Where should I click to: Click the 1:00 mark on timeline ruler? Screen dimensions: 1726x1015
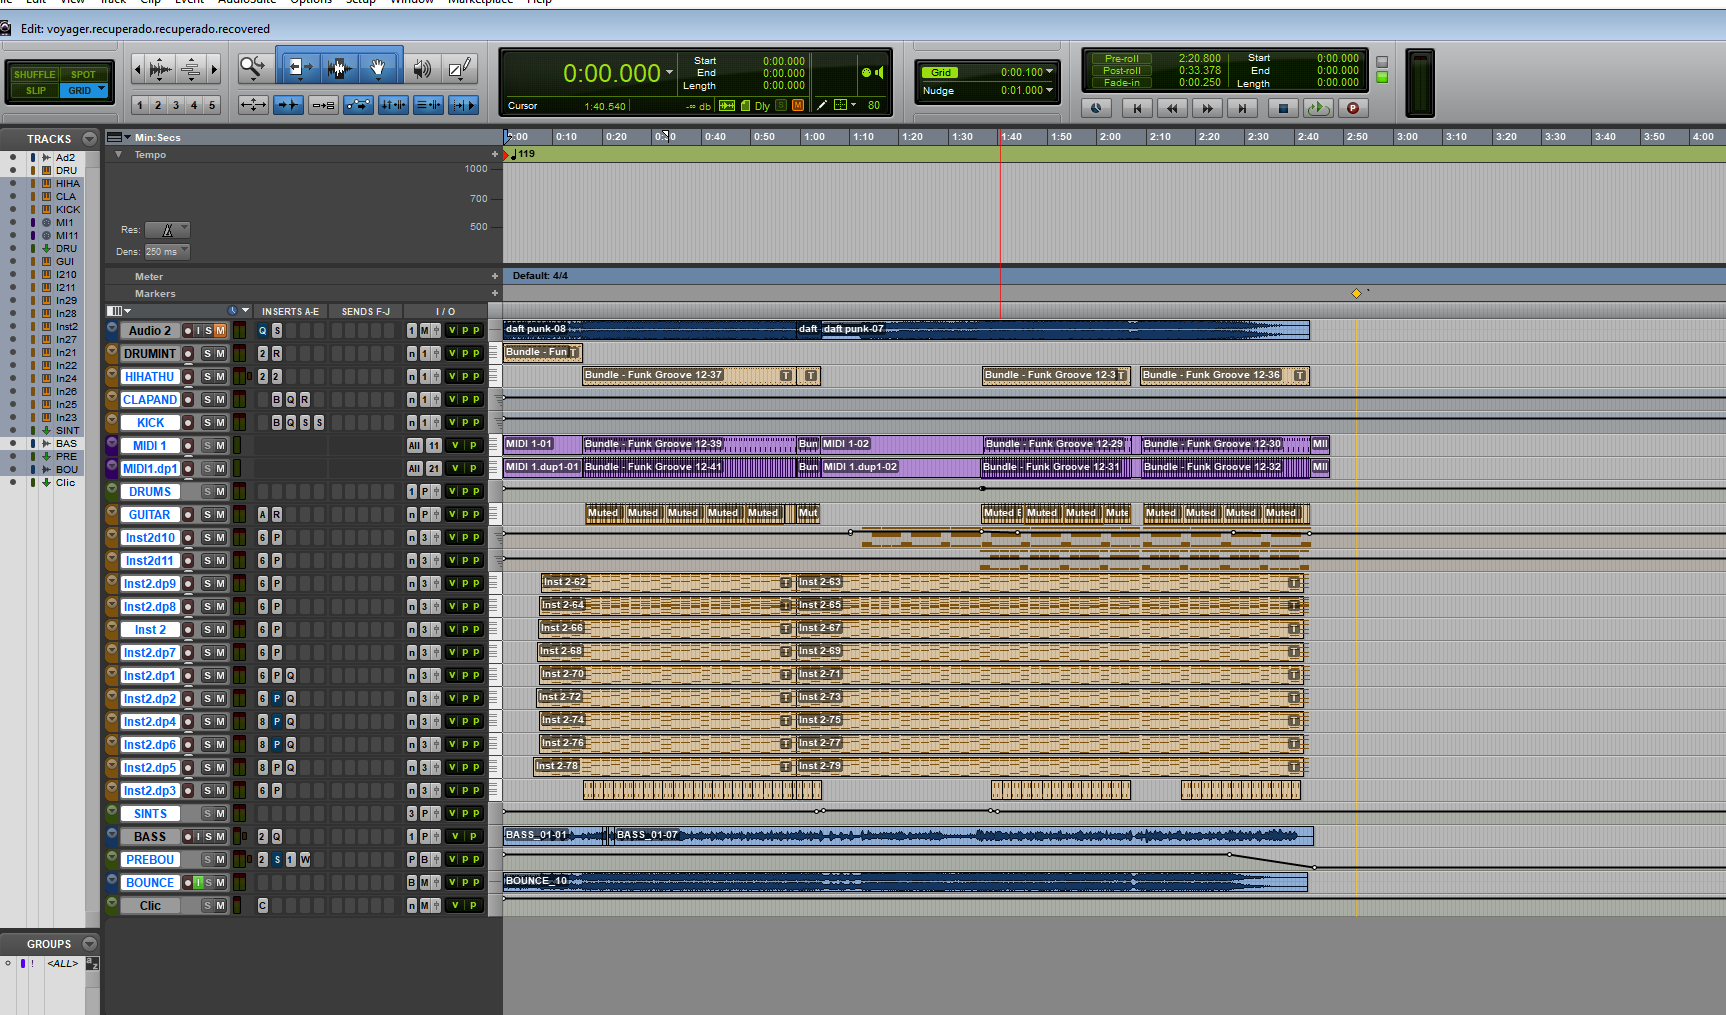coord(814,137)
